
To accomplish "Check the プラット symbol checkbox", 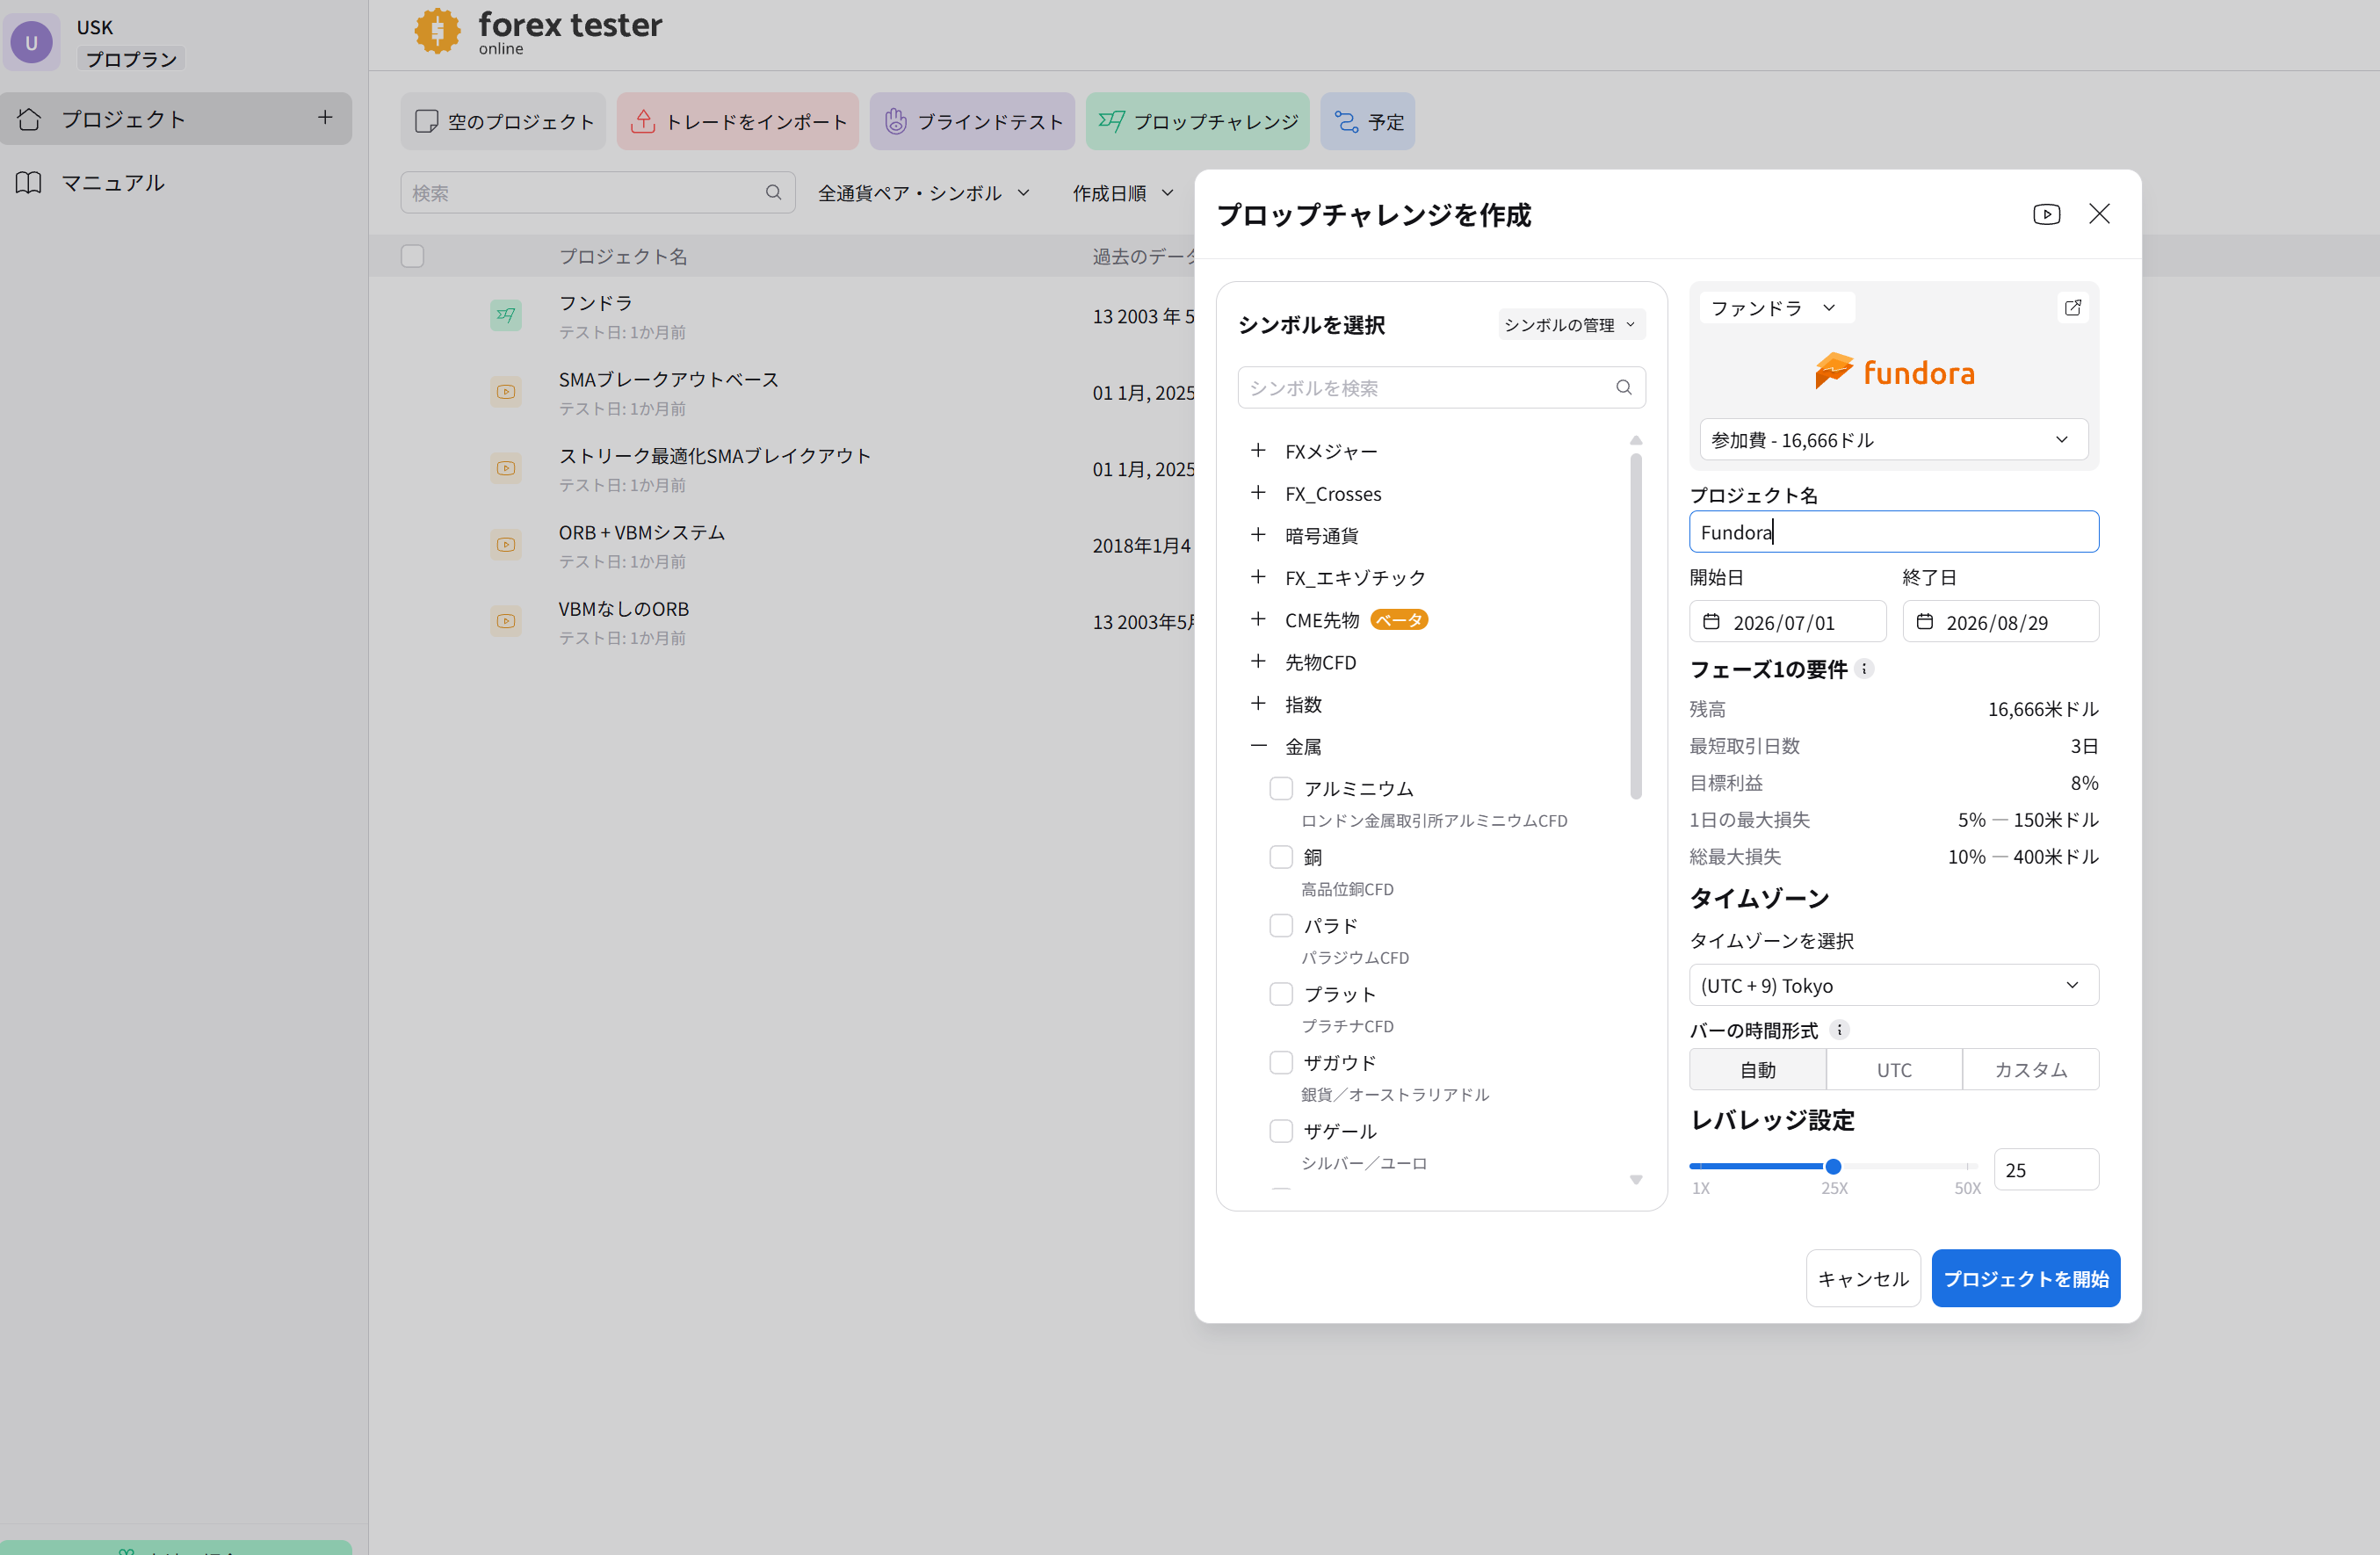I will coord(1280,994).
